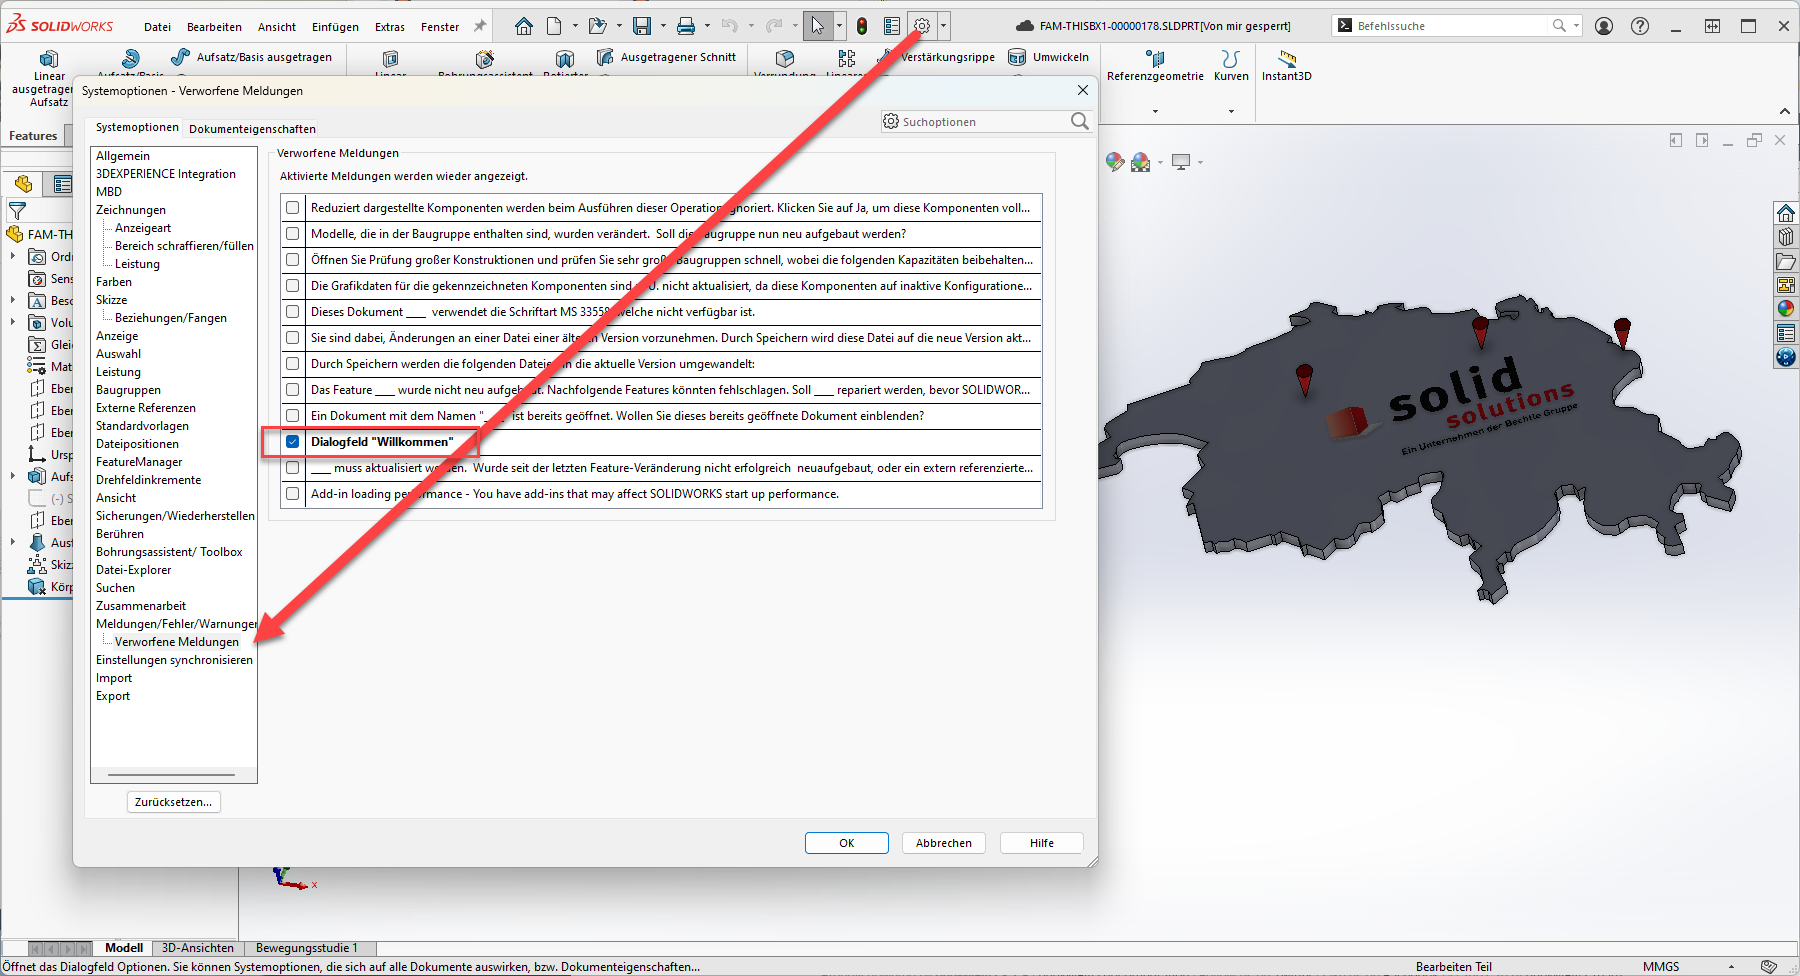The image size is (1800, 976).
Task: Click the Rebuild traffic light icon
Action: click(x=862, y=26)
